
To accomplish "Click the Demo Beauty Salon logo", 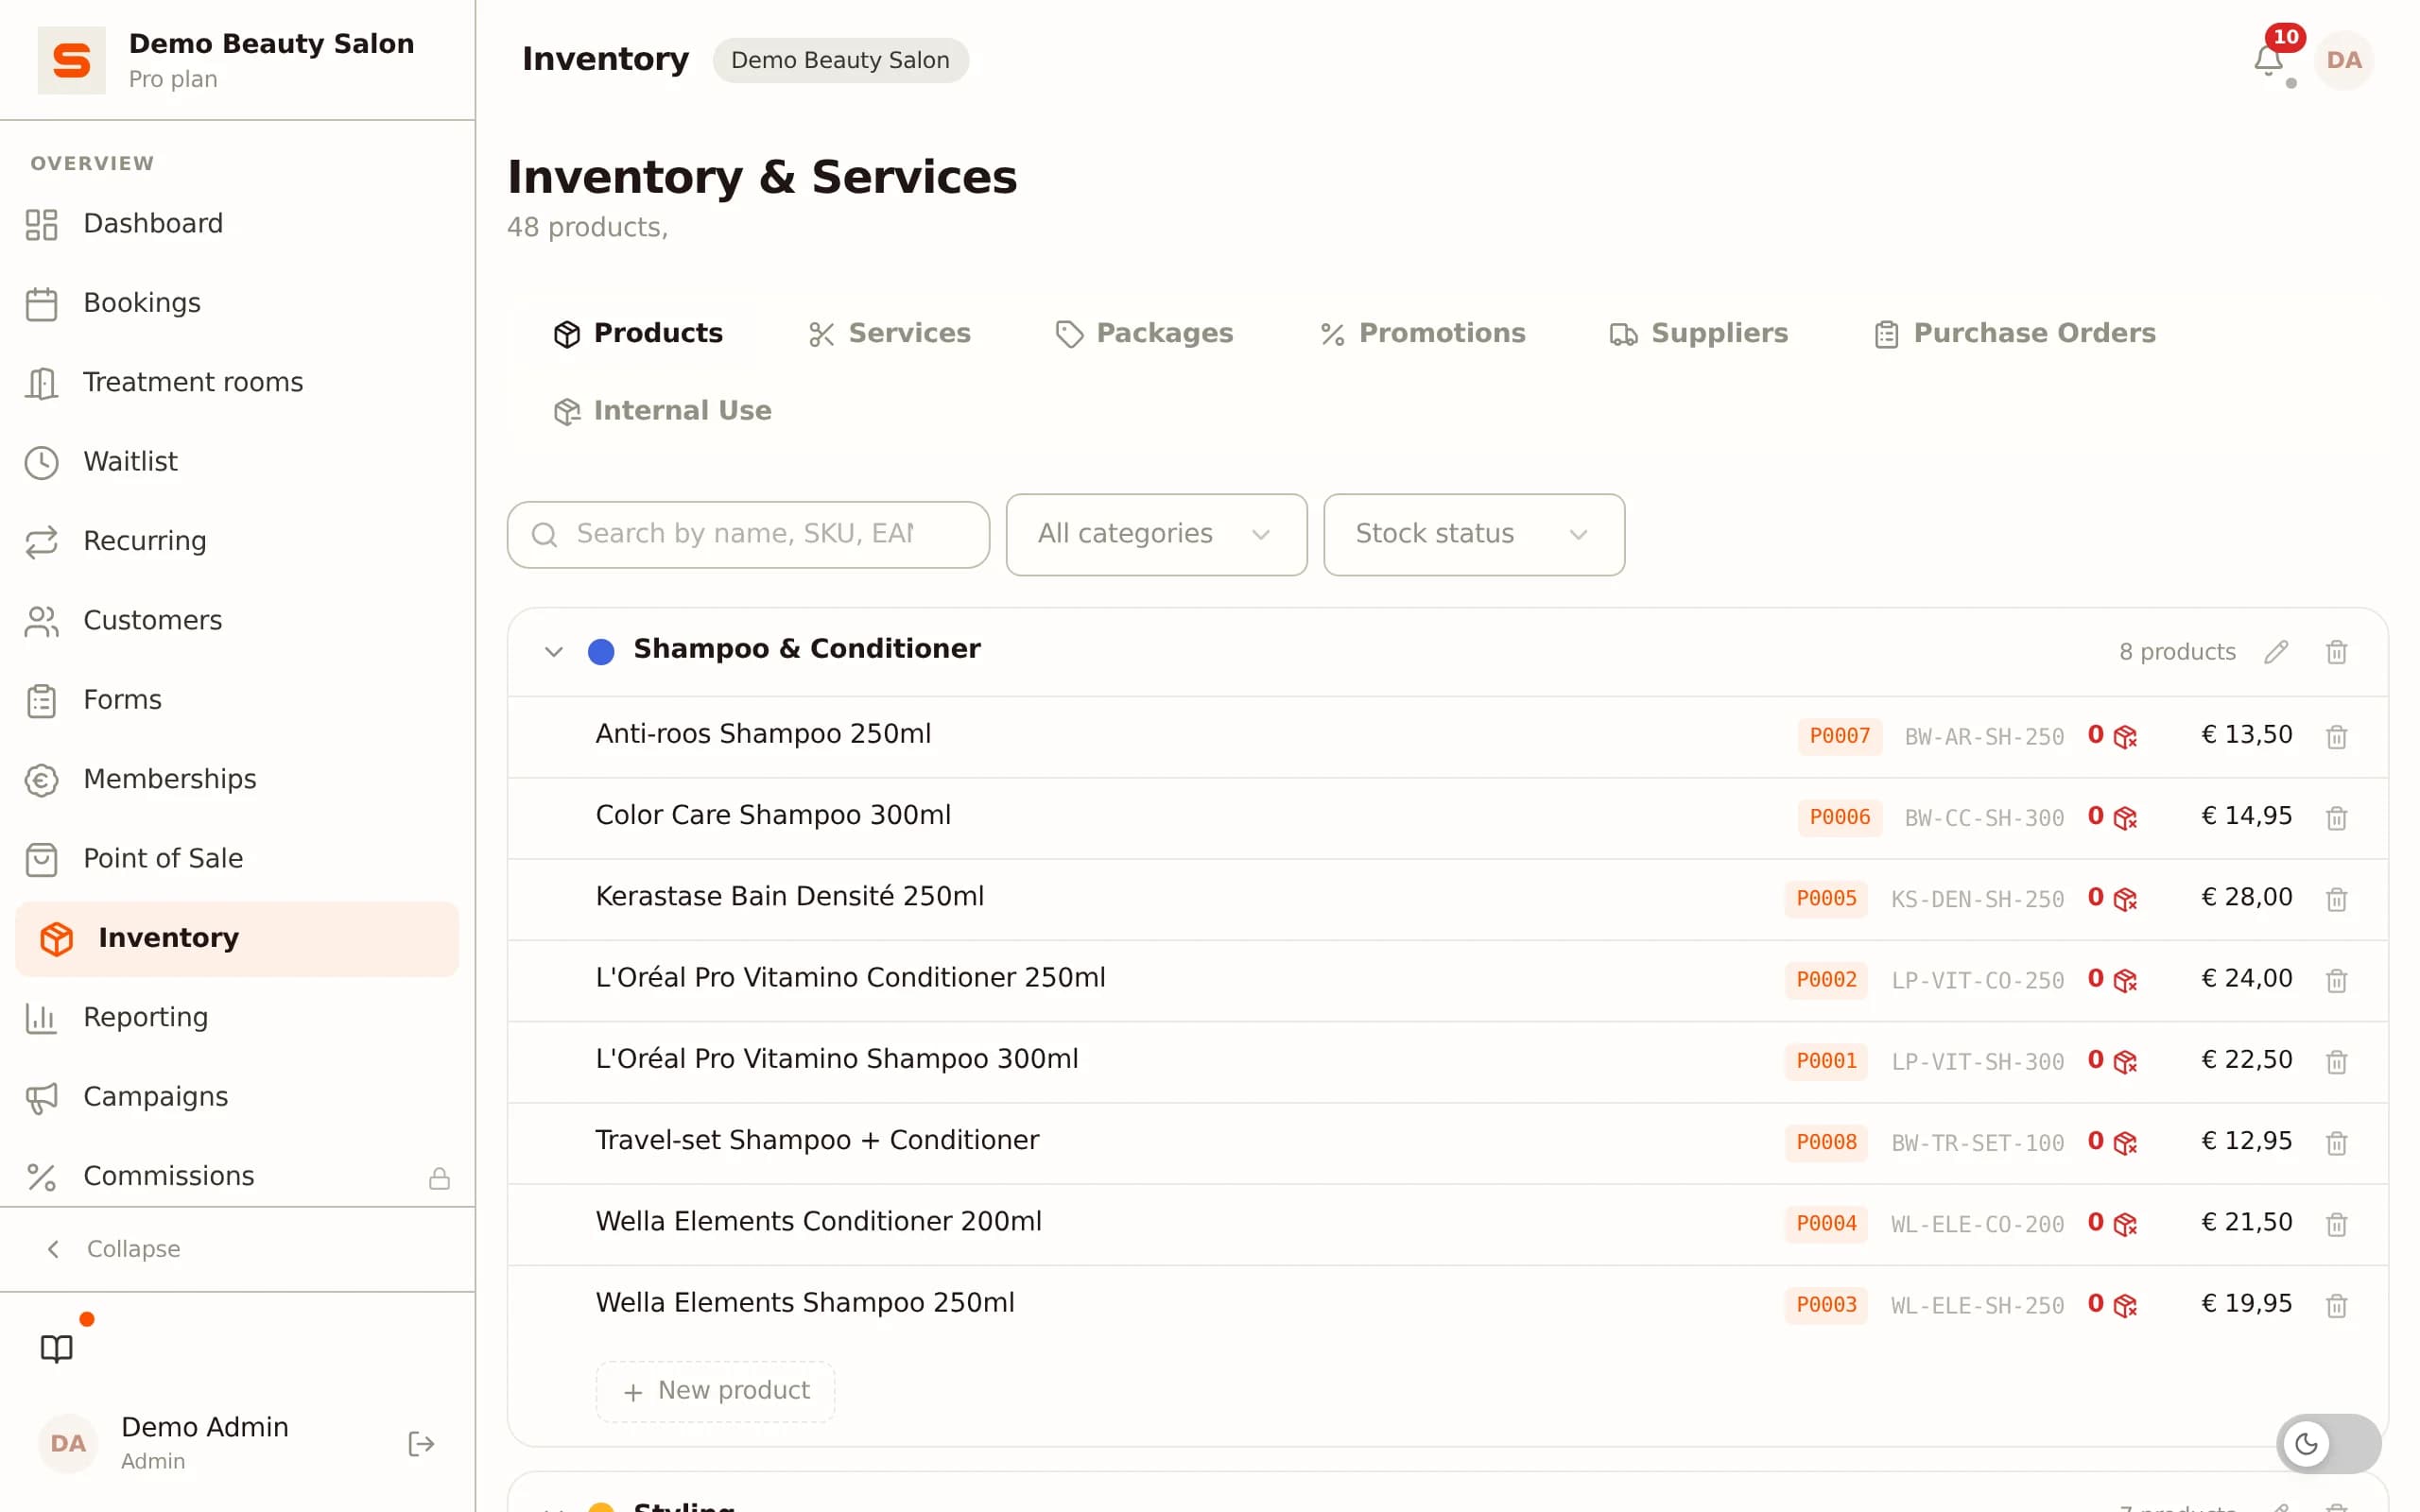I will [x=71, y=60].
